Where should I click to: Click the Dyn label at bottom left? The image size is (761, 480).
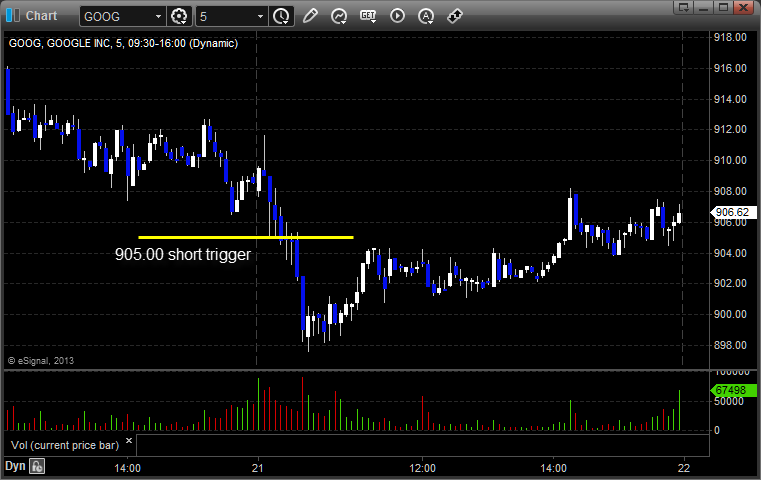[x=15, y=466]
